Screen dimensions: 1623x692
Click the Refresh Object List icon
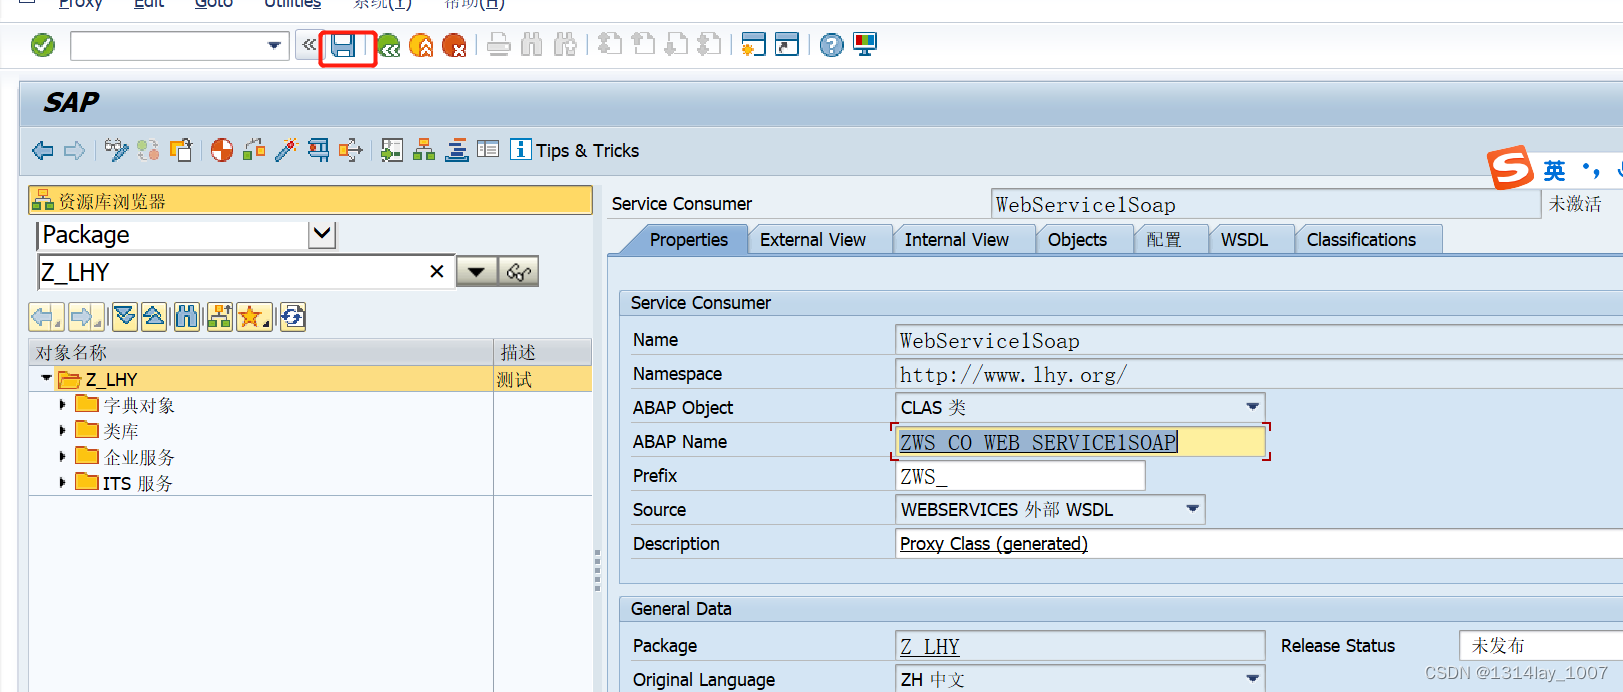292,318
